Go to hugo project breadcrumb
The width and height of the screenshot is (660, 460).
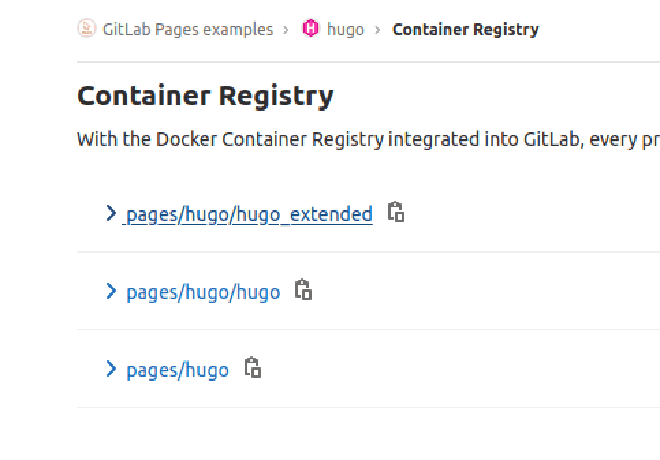346,29
